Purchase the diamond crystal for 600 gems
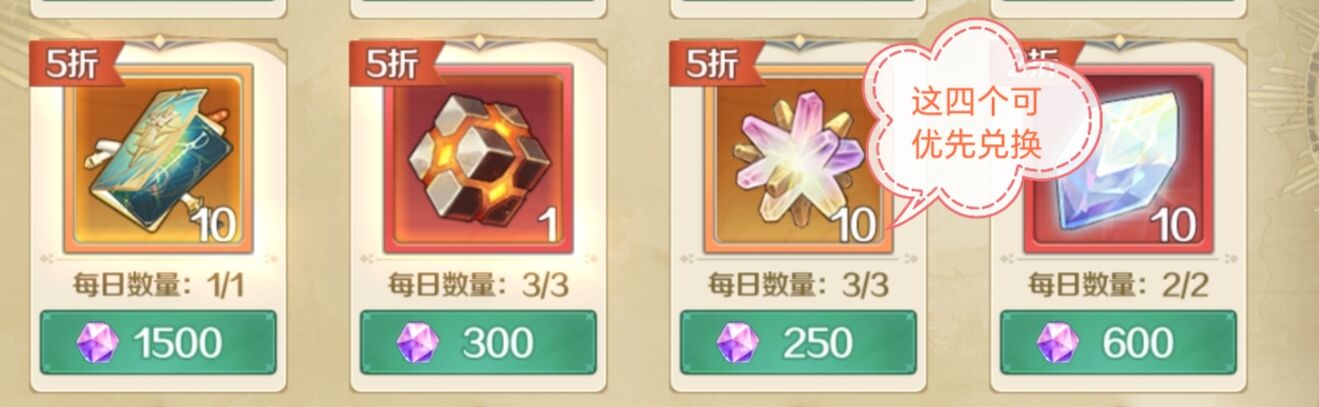The image size is (1319, 407). pyautogui.click(x=1118, y=343)
